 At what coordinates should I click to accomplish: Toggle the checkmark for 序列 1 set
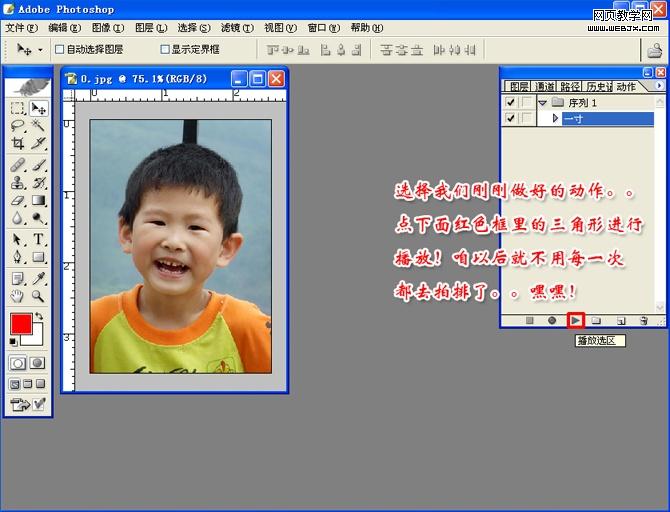(511, 103)
